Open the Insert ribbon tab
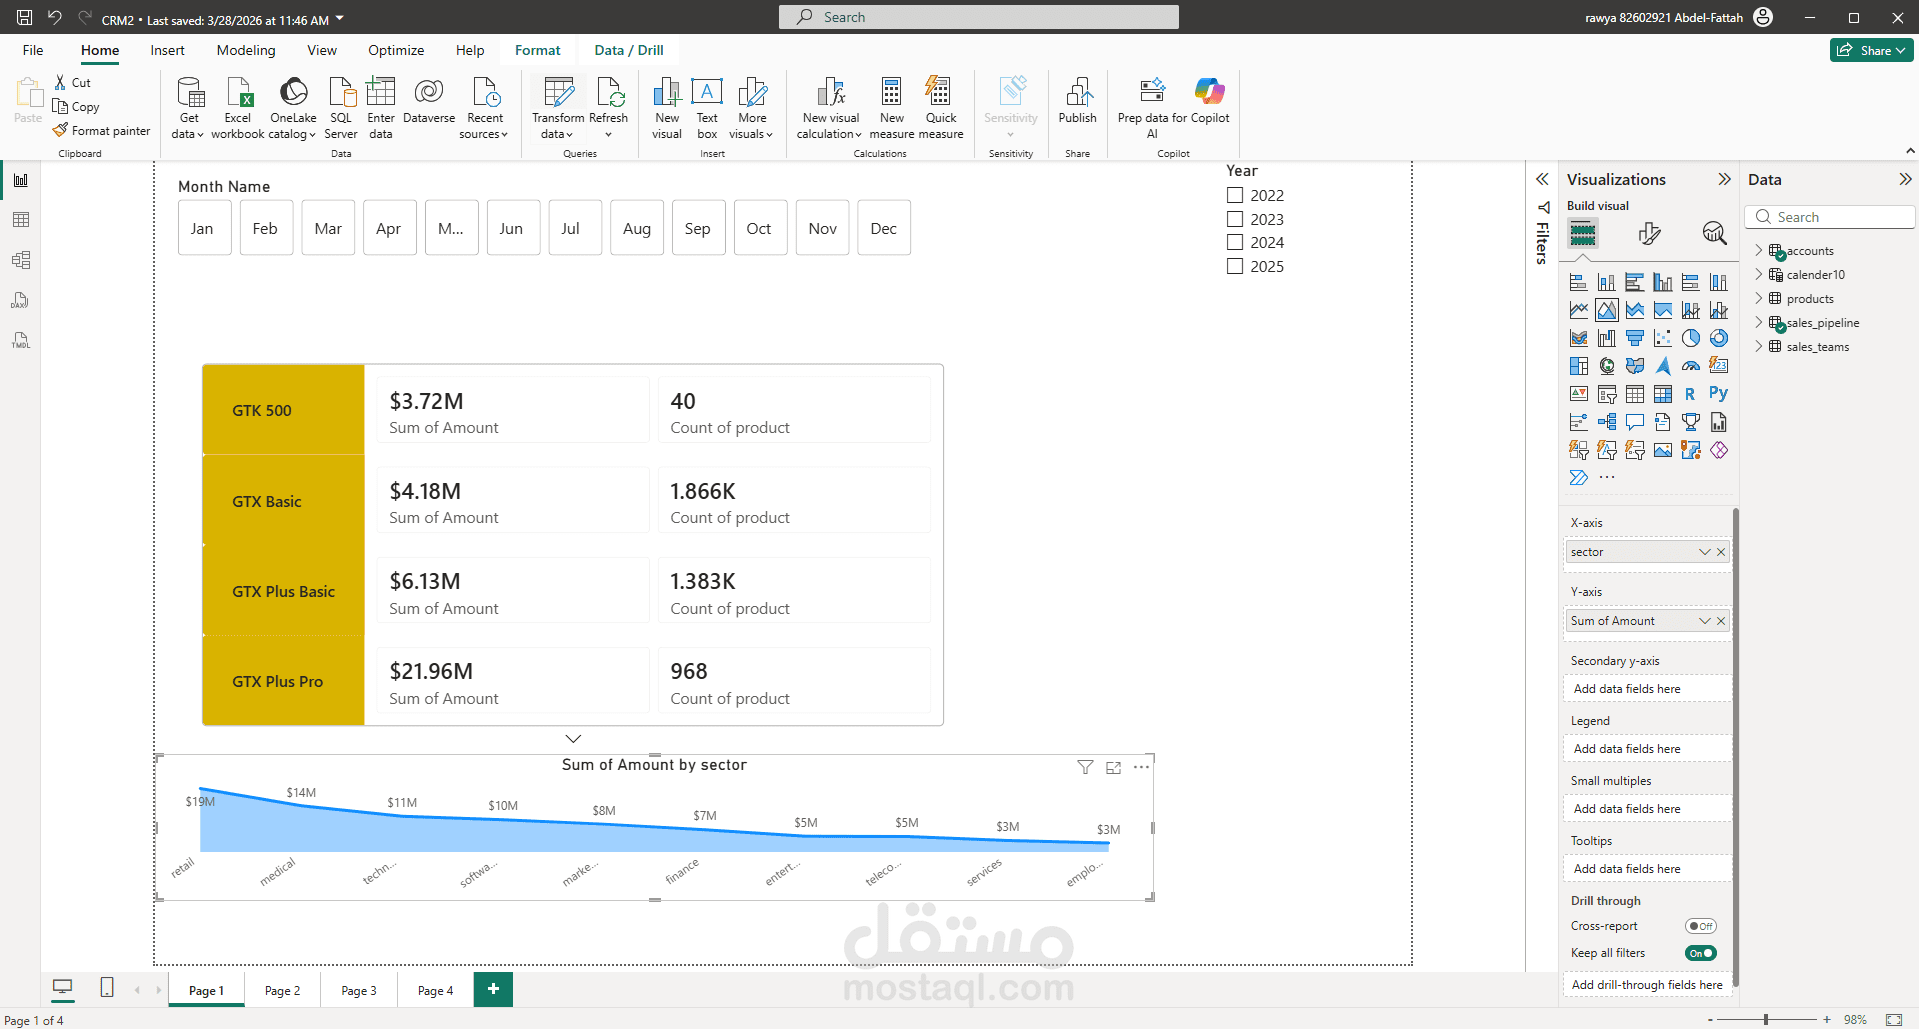This screenshot has width=1919, height=1029. 167,50
